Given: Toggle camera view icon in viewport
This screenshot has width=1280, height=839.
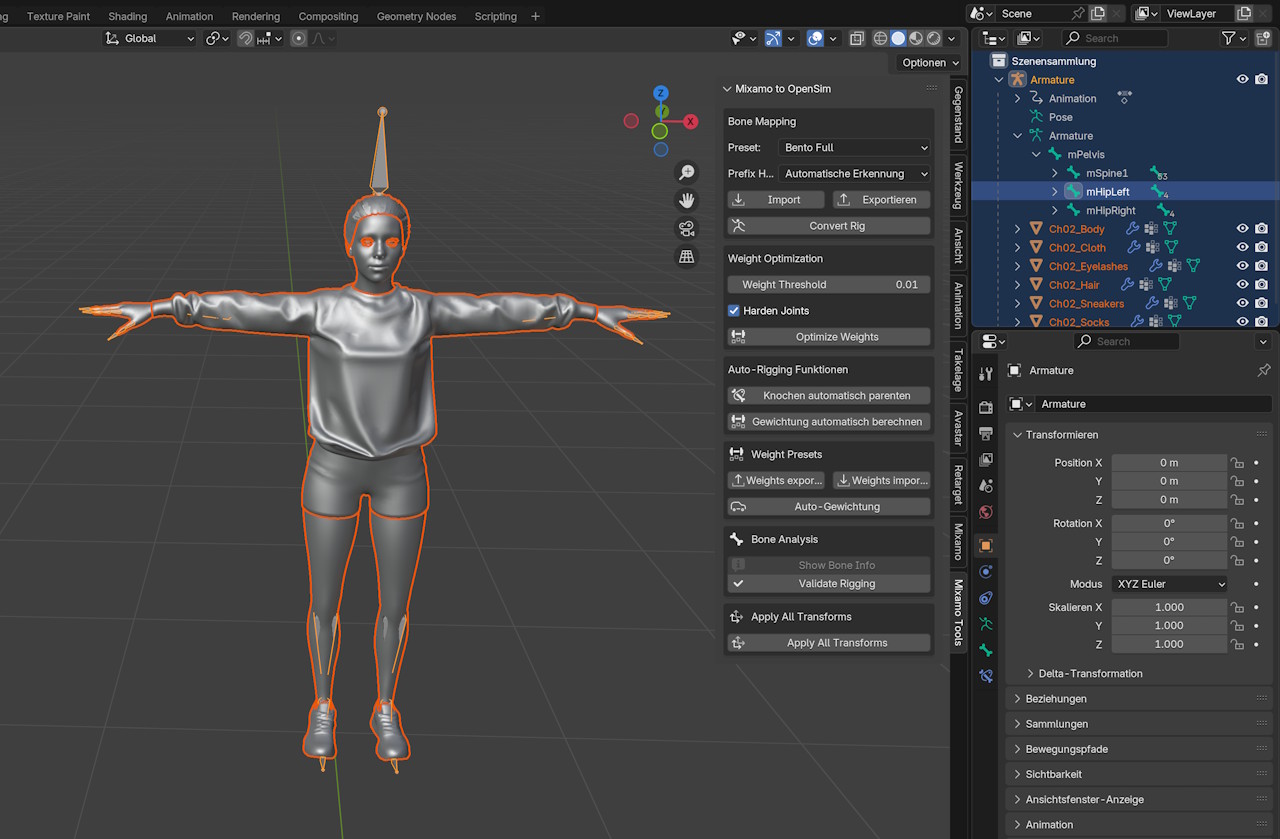Looking at the screenshot, I should pyautogui.click(x=686, y=228).
